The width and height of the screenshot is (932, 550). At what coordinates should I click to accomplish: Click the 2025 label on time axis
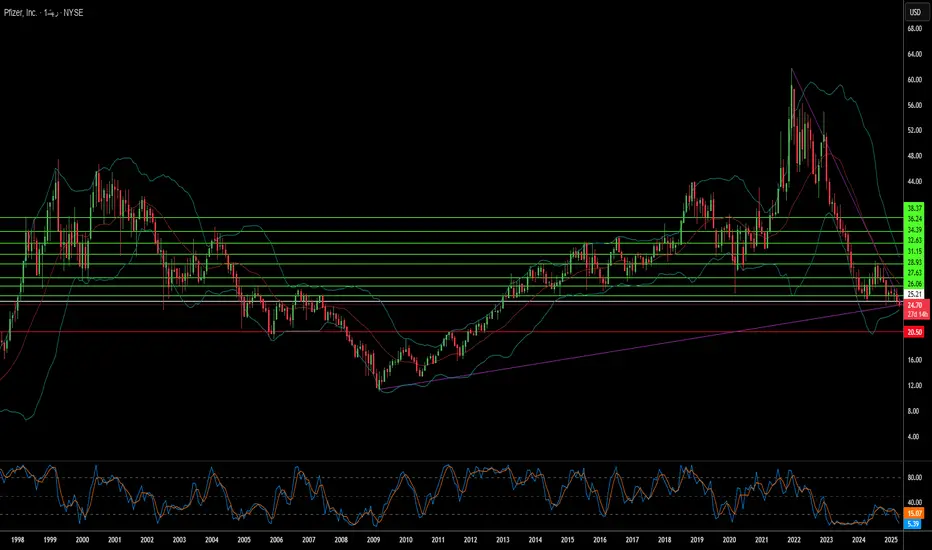pyautogui.click(x=890, y=539)
